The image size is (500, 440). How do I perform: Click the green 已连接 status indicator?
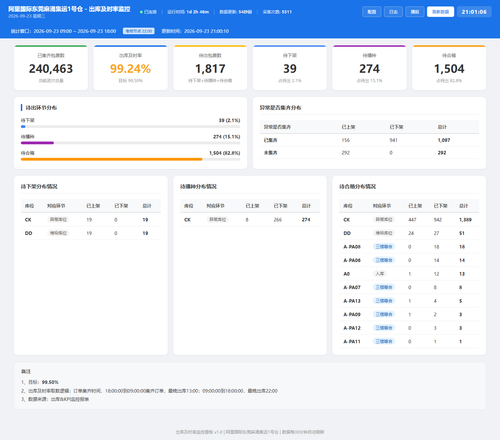148,12
